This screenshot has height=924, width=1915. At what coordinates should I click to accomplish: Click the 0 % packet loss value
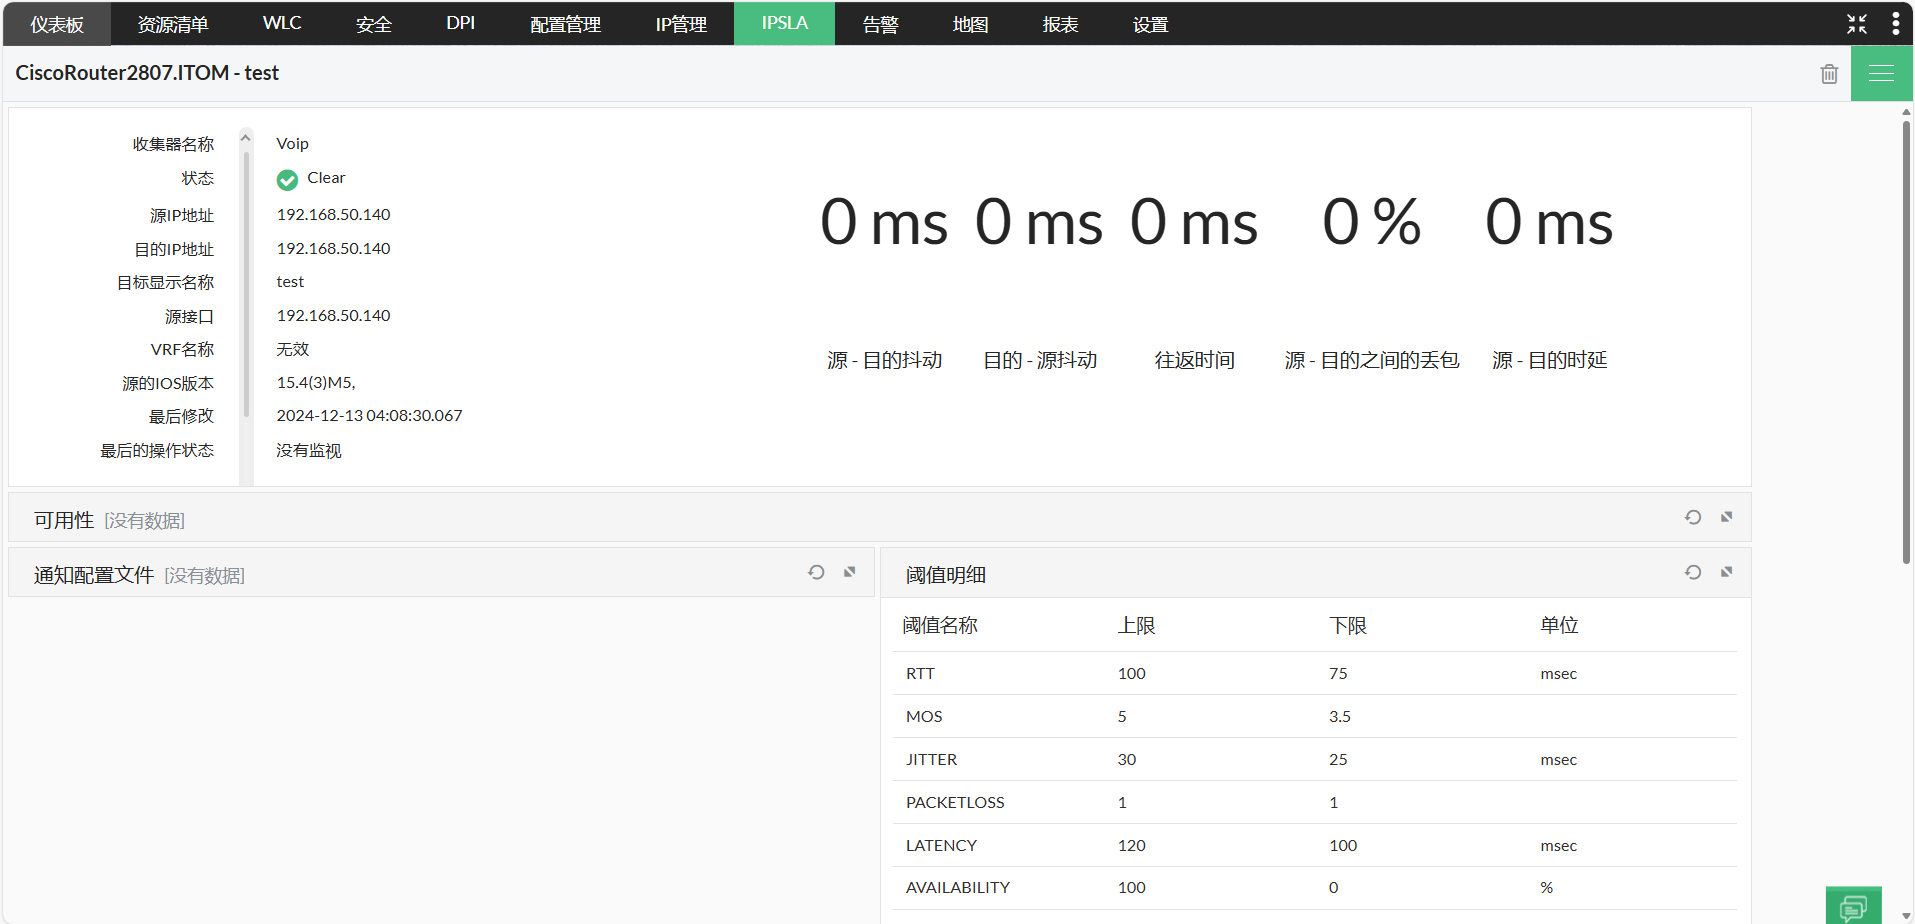[x=1372, y=221]
